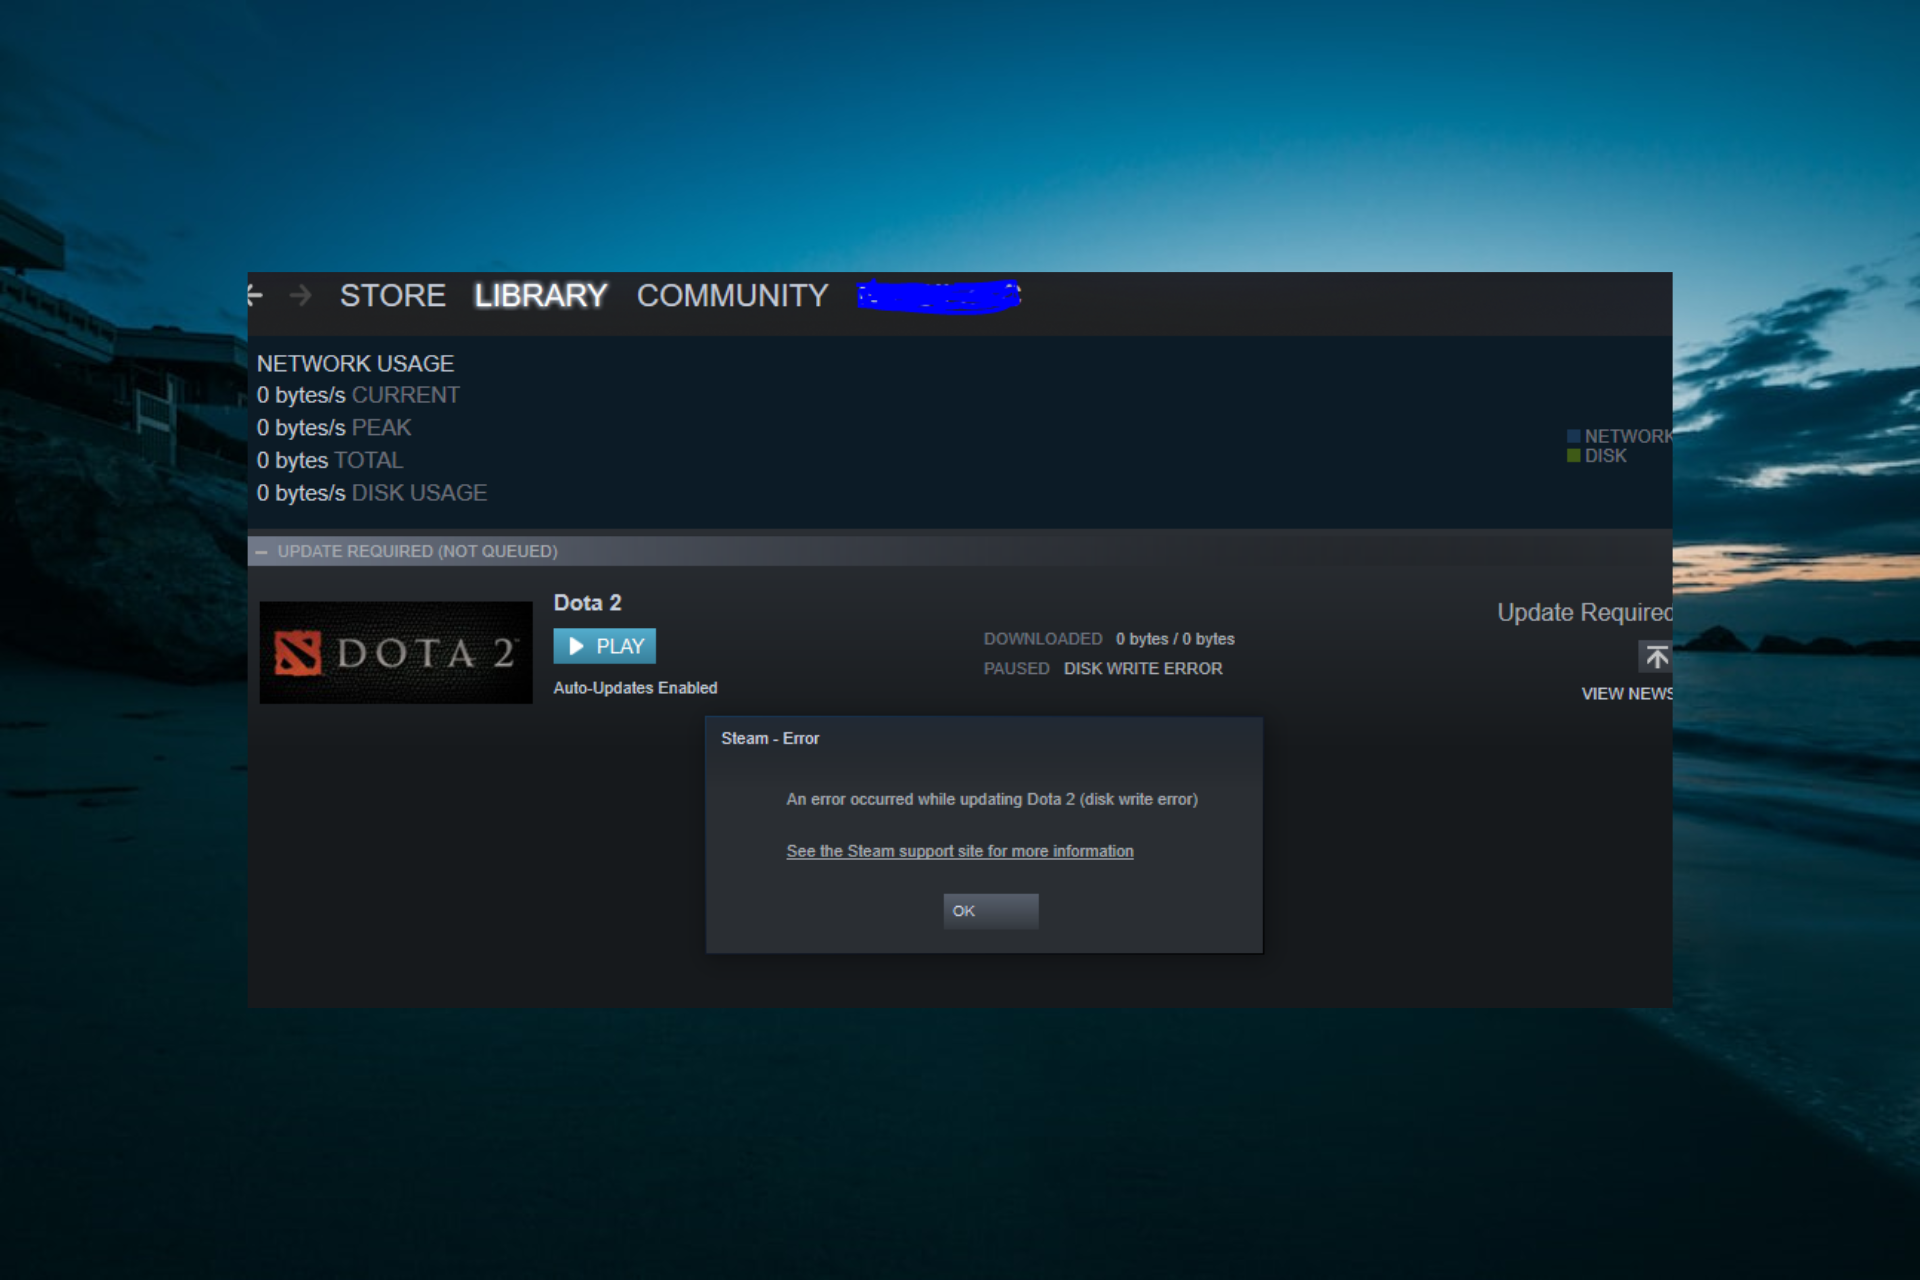Viewport: 1920px width, 1280px height.
Task: Click the Steam - Error dialog title
Action: click(770, 738)
